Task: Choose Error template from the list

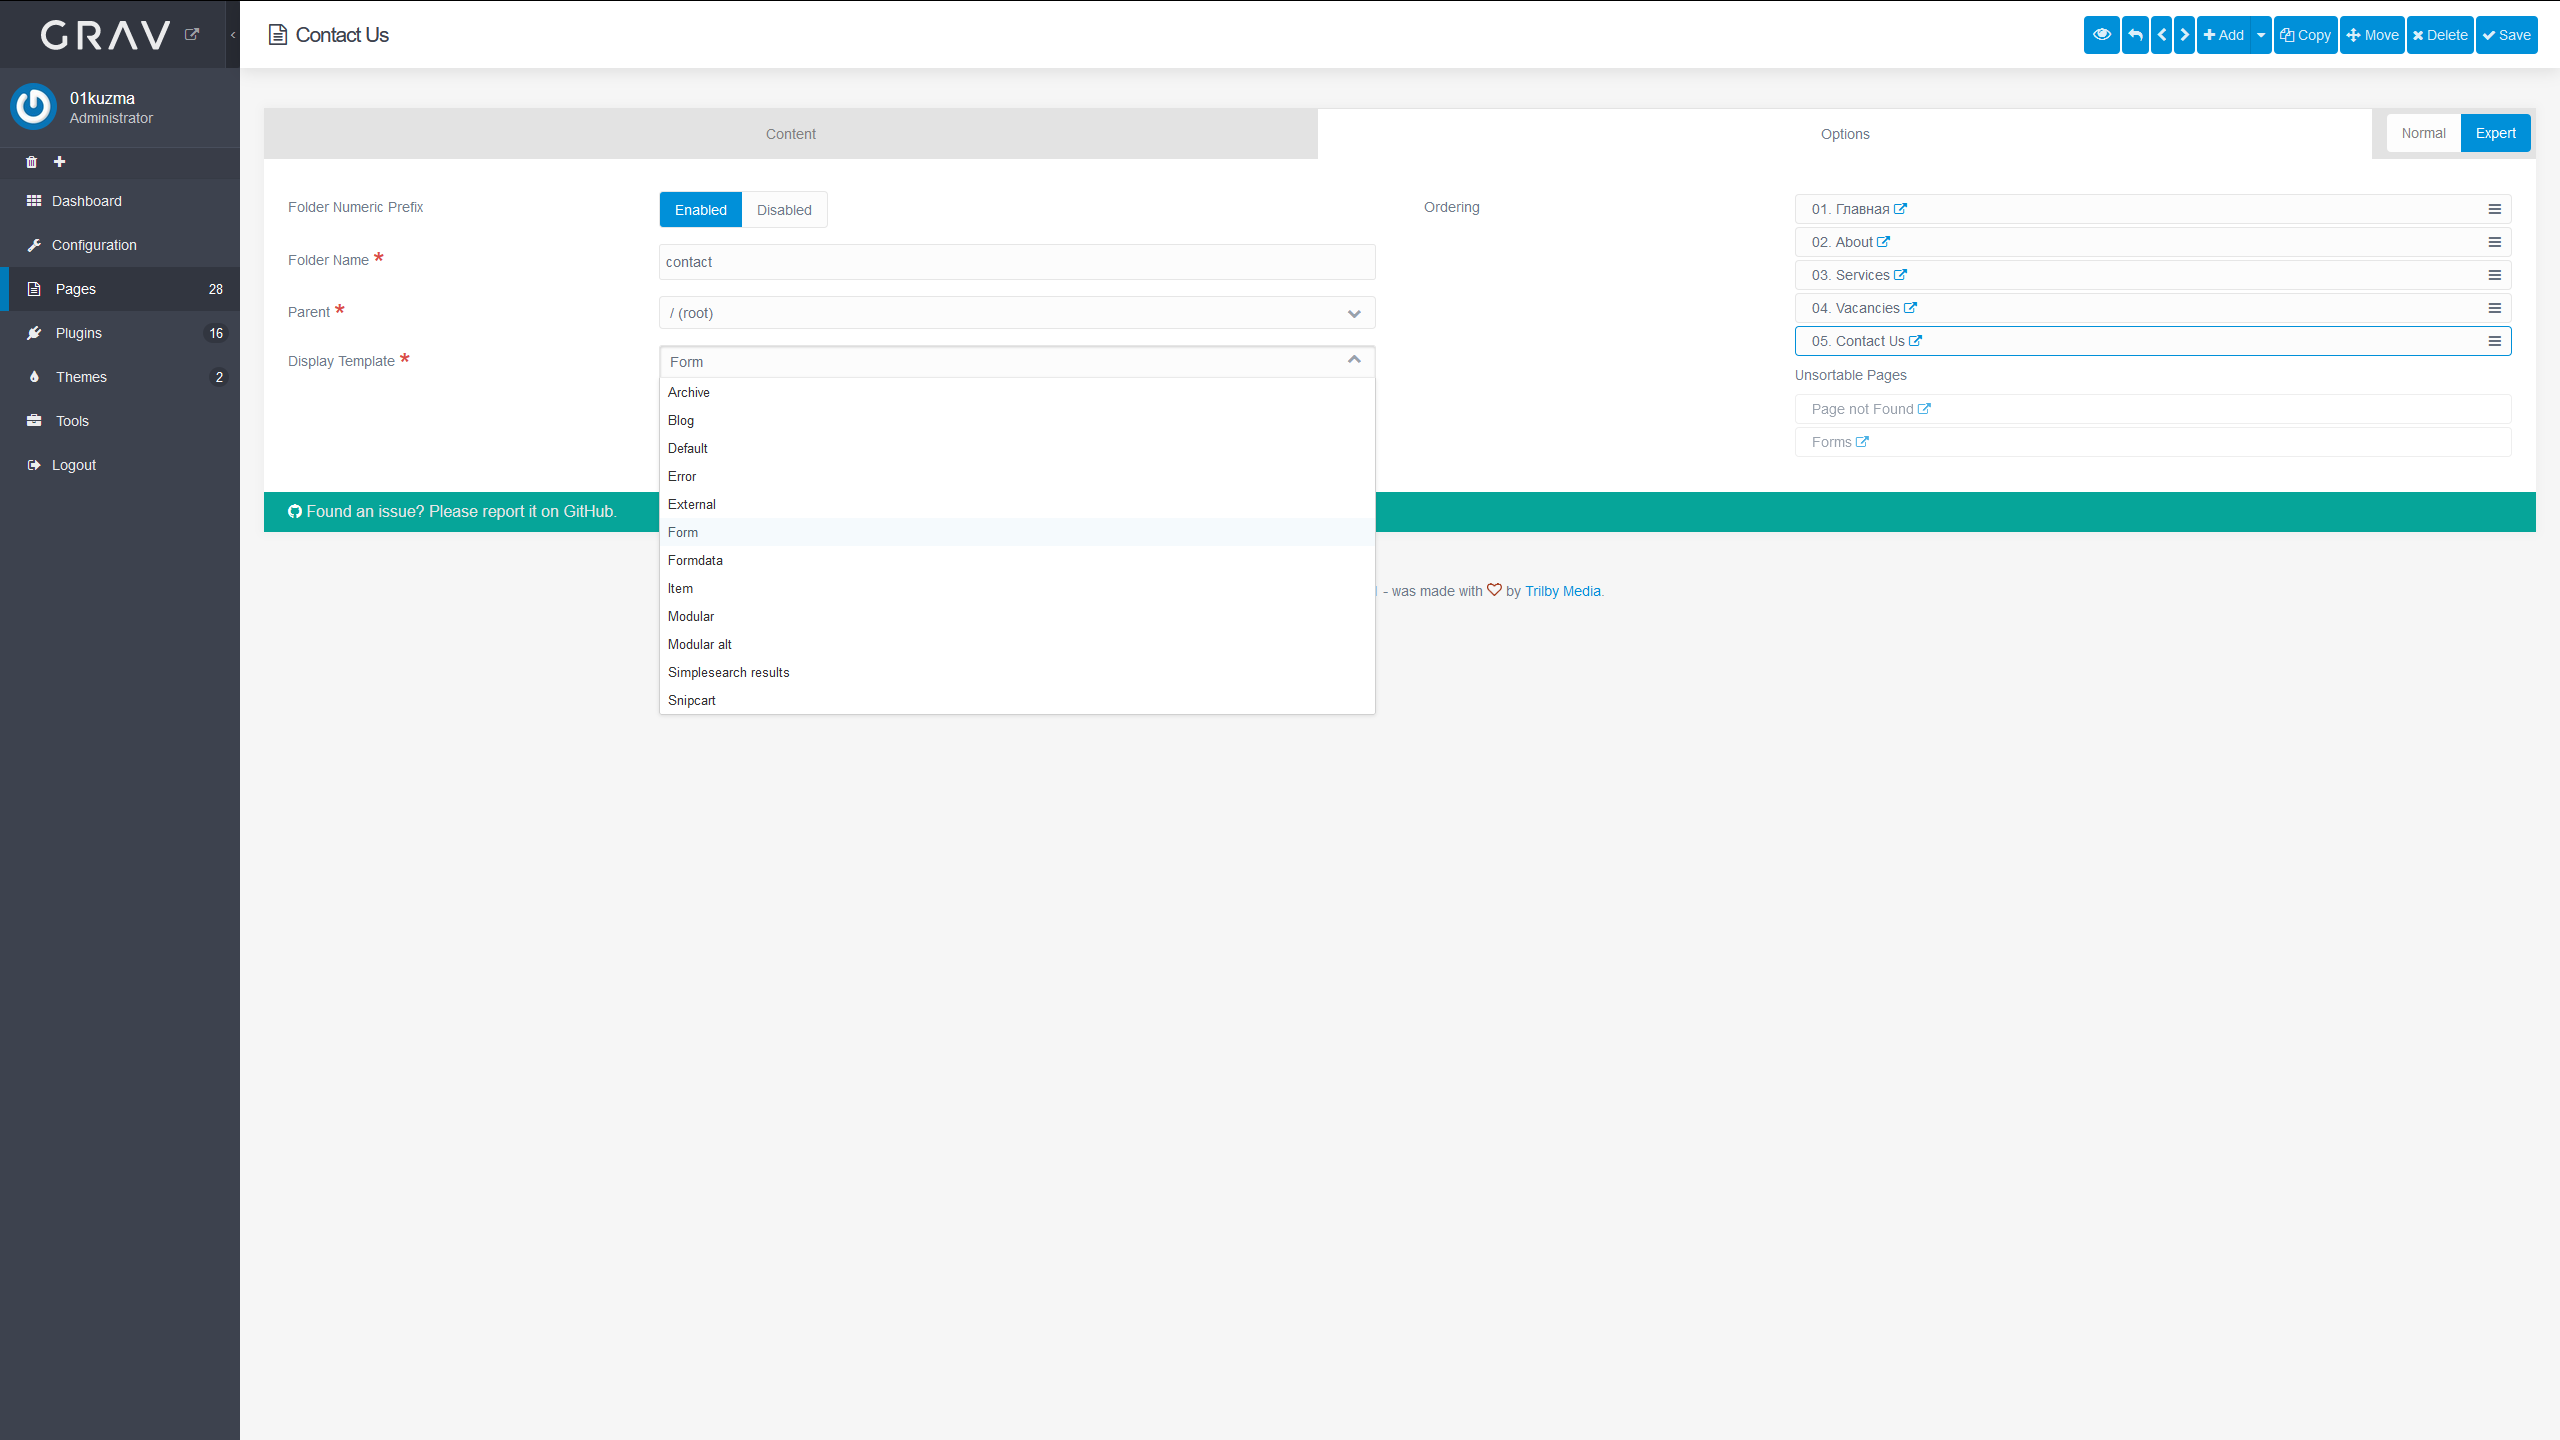Action: [x=1017, y=476]
